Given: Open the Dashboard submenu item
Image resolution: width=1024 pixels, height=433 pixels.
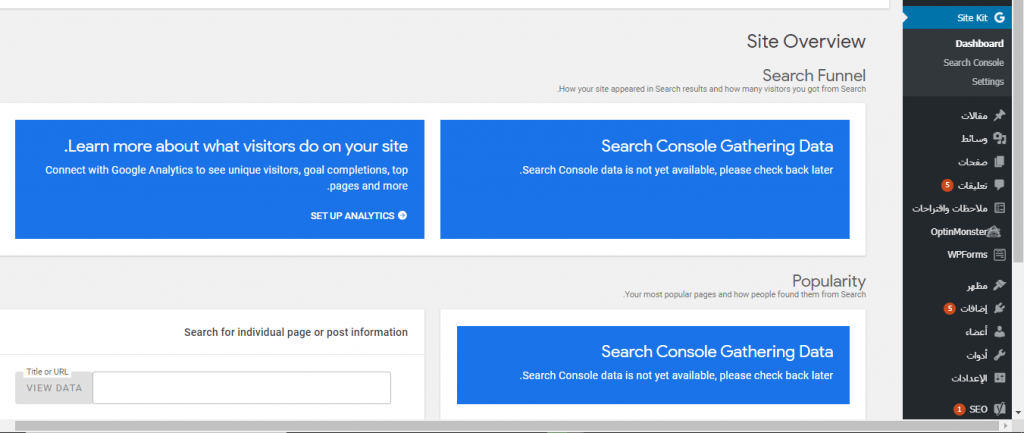Looking at the screenshot, I should [979, 44].
